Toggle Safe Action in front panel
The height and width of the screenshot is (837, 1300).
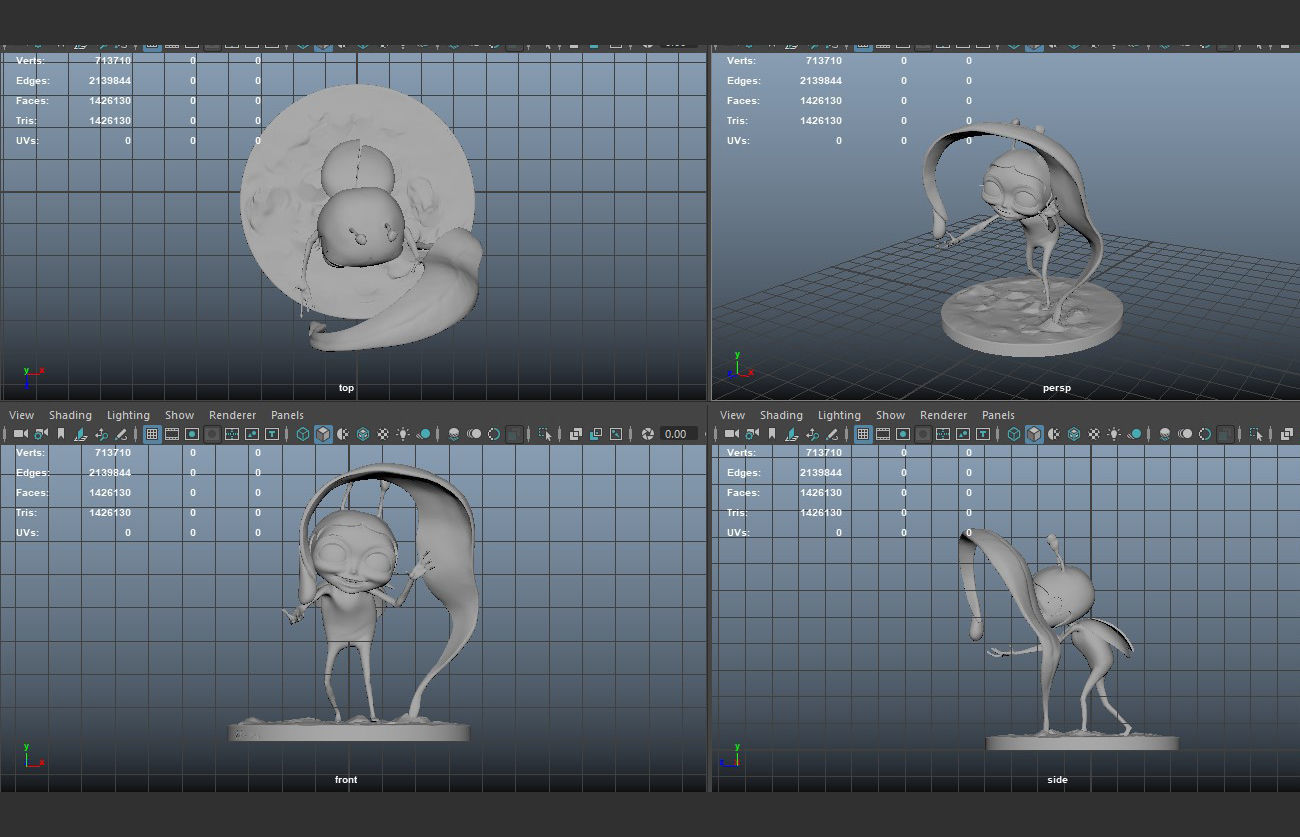252,434
